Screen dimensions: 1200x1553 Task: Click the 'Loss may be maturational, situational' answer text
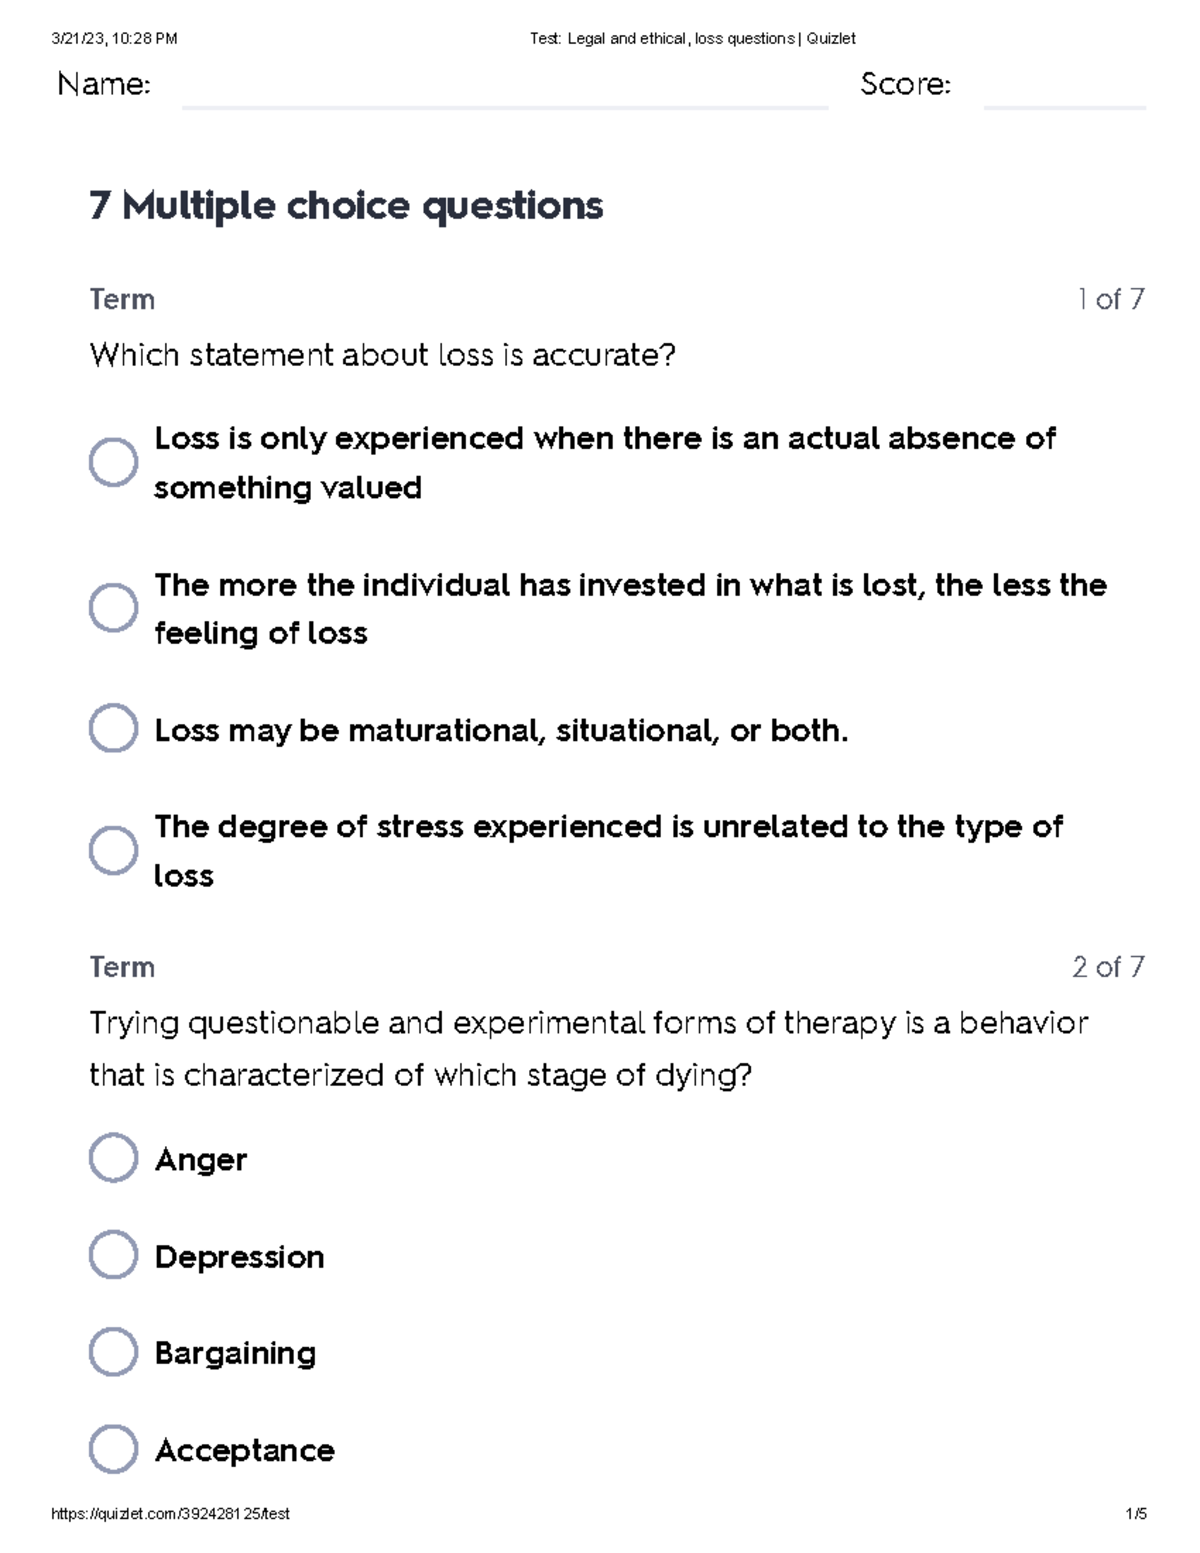click(x=501, y=731)
